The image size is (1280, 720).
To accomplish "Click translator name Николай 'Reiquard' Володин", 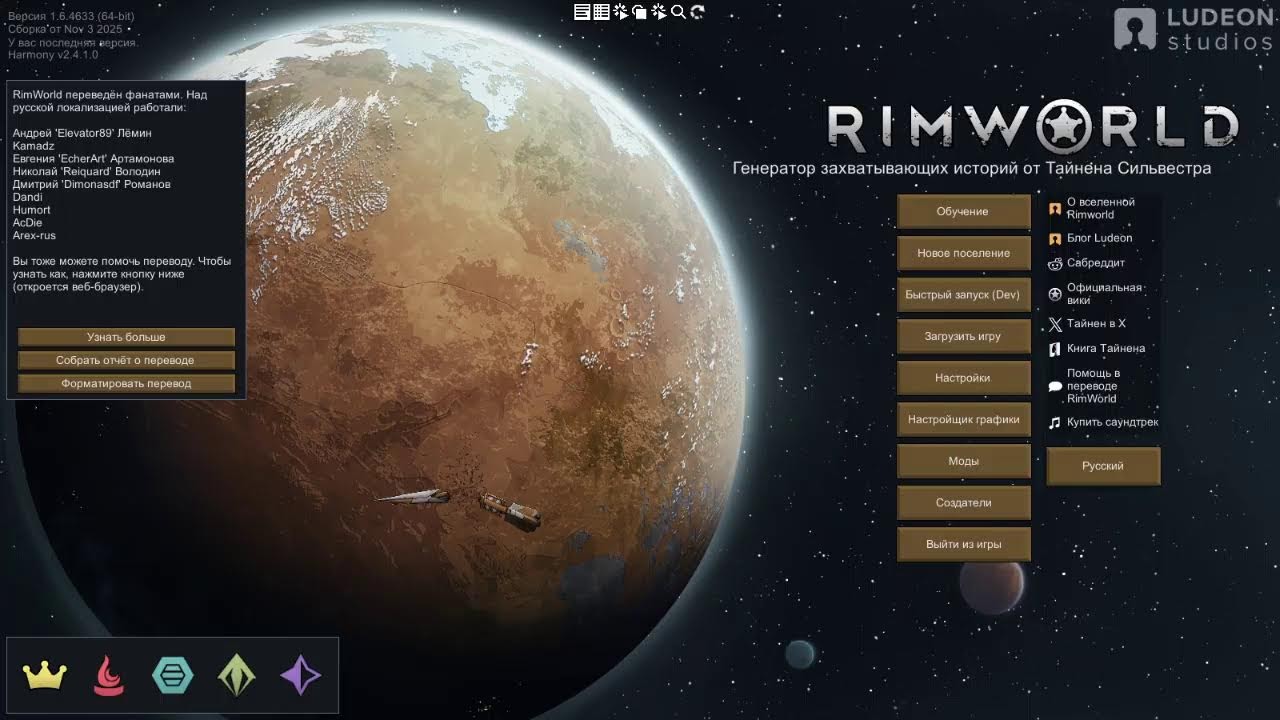I will [86, 172].
